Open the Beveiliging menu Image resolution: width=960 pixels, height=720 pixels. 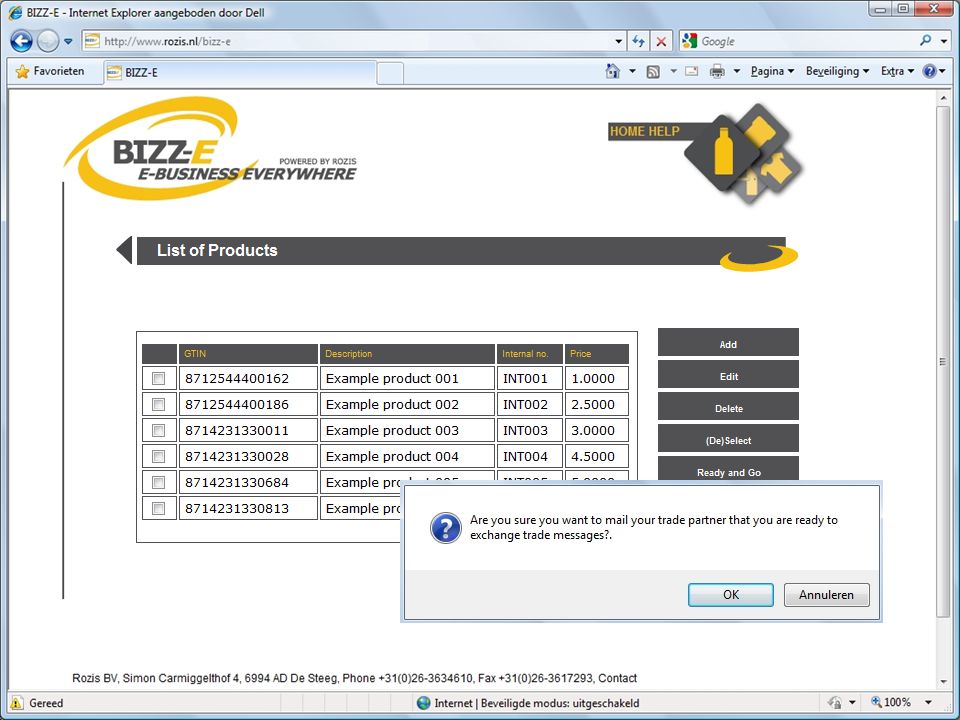(x=838, y=72)
